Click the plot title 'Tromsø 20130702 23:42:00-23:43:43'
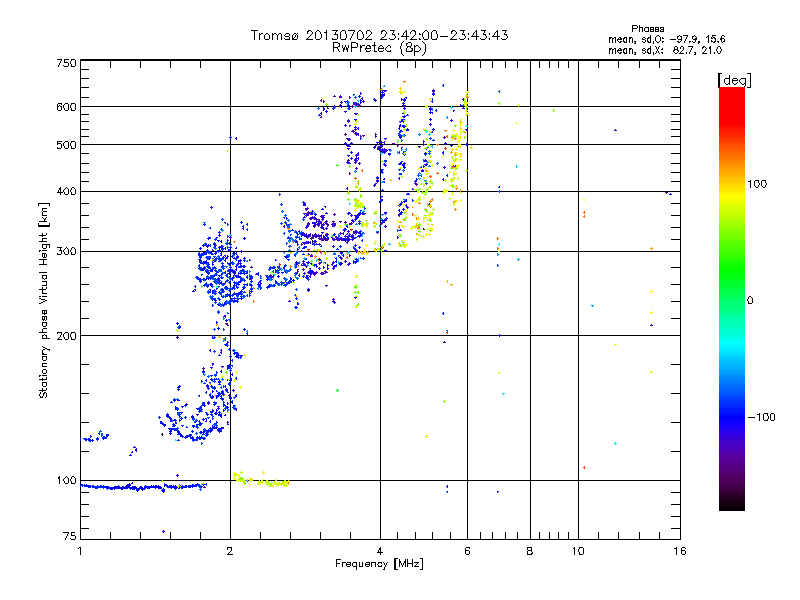The height and width of the screenshot is (600, 800). pos(379,35)
